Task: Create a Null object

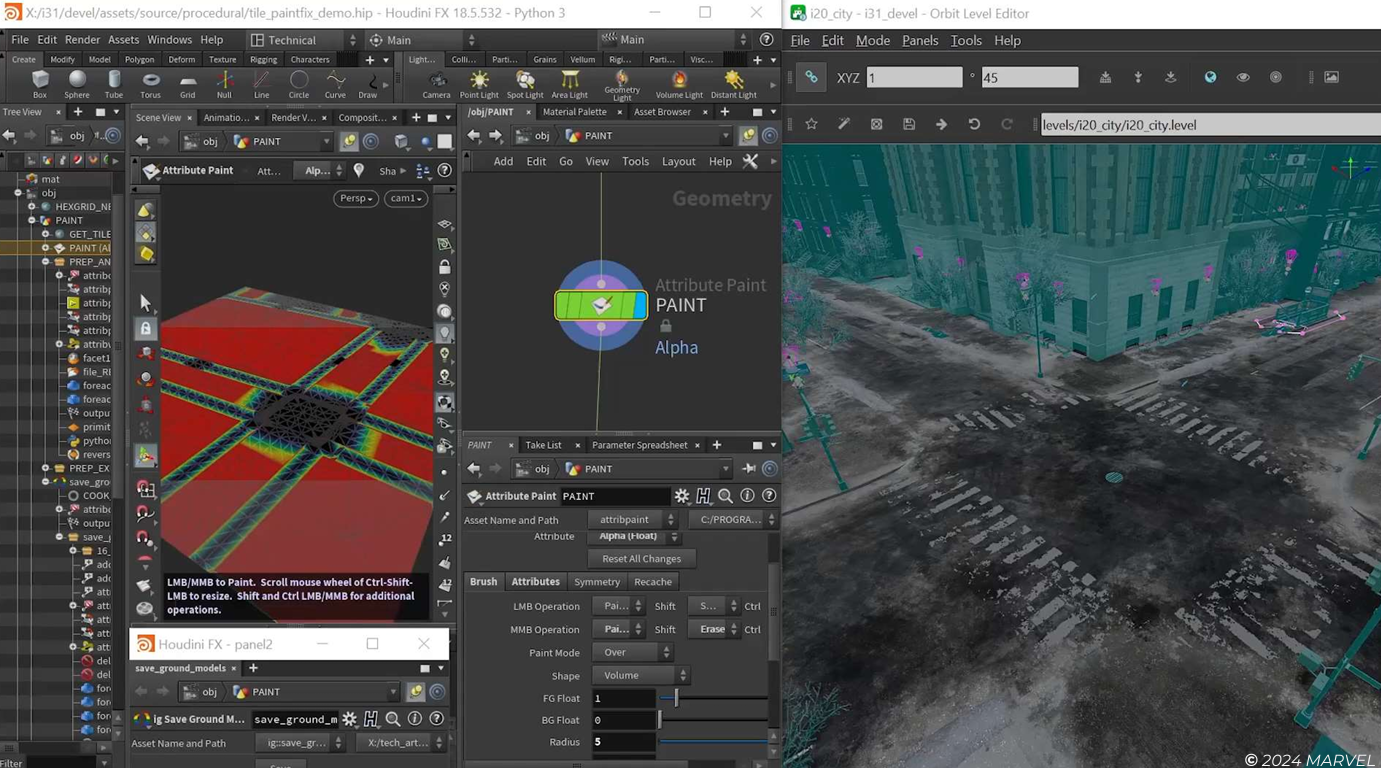Action: (224, 84)
